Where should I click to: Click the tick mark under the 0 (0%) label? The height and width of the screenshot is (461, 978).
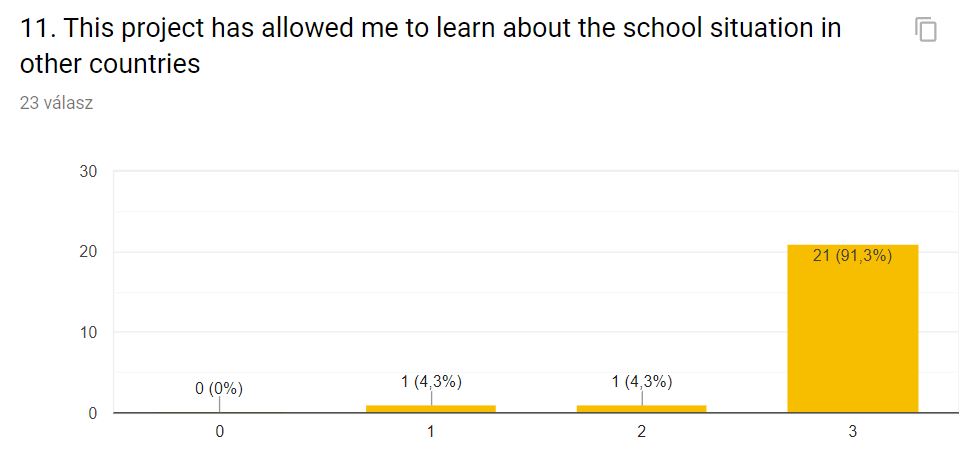click(220, 404)
